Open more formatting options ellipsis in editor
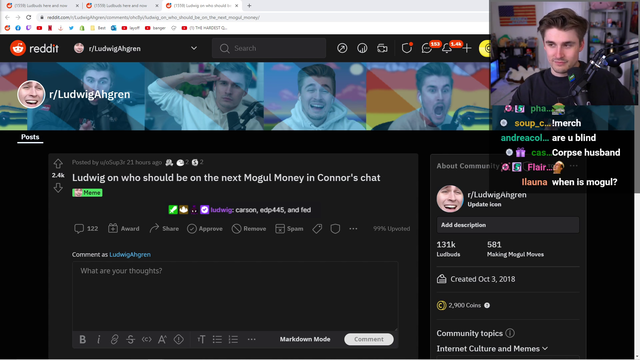Image resolution: width=640 pixels, height=360 pixels. pos(251,339)
